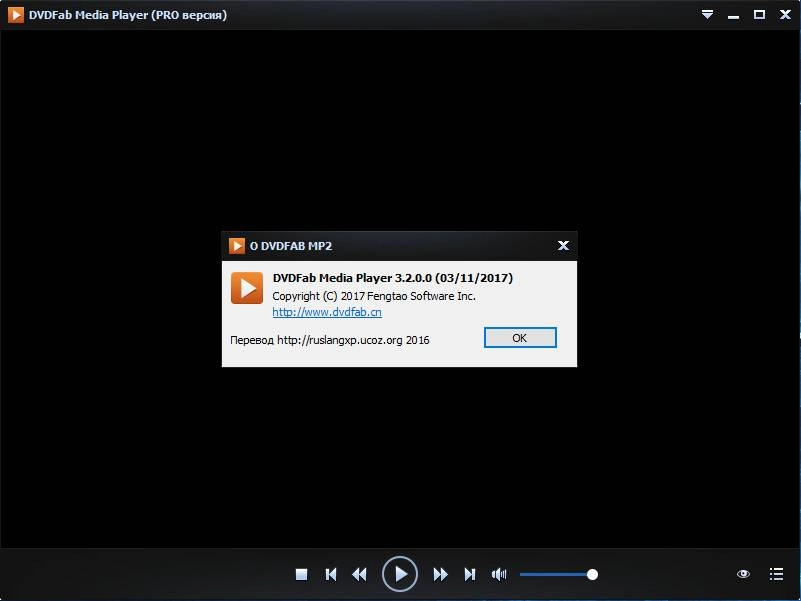Start playback with the round play button
Screen dimensions: 801x601
tap(400, 574)
